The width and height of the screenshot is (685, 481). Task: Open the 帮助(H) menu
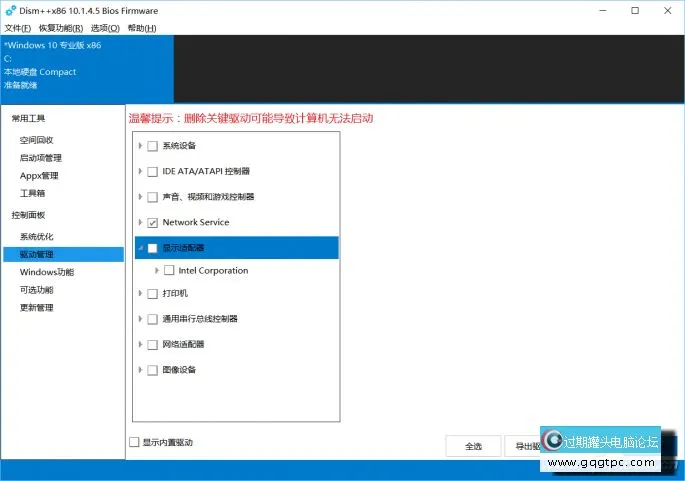pos(142,27)
